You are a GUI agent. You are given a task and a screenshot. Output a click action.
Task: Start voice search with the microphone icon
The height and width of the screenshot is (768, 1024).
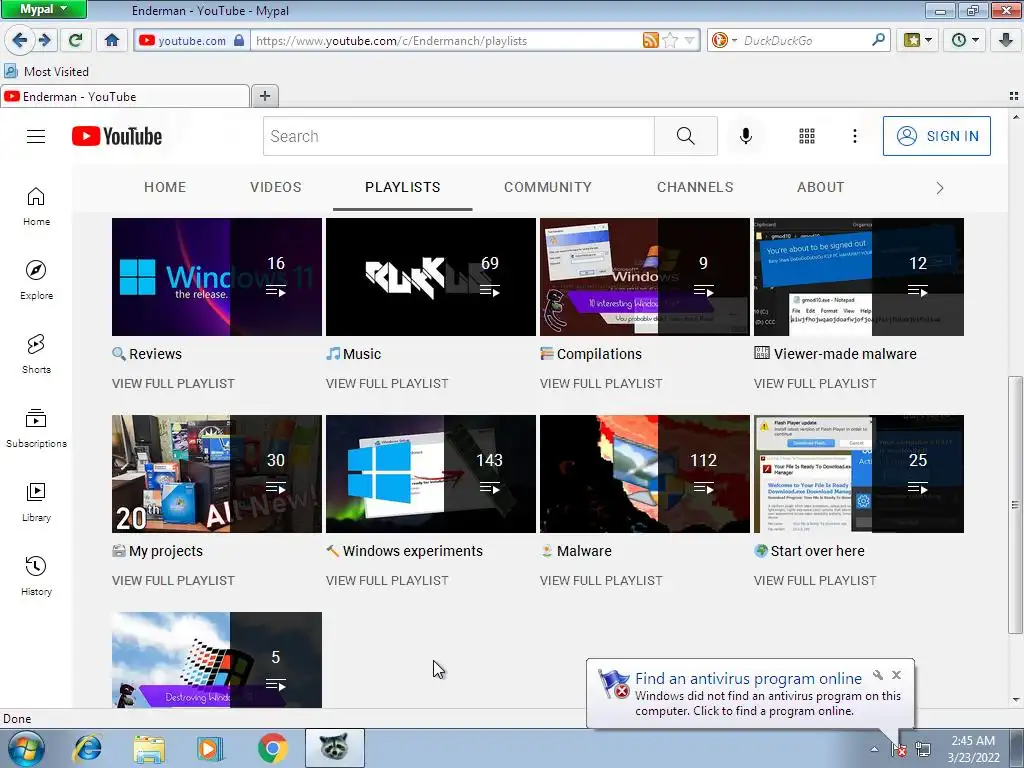[746, 136]
